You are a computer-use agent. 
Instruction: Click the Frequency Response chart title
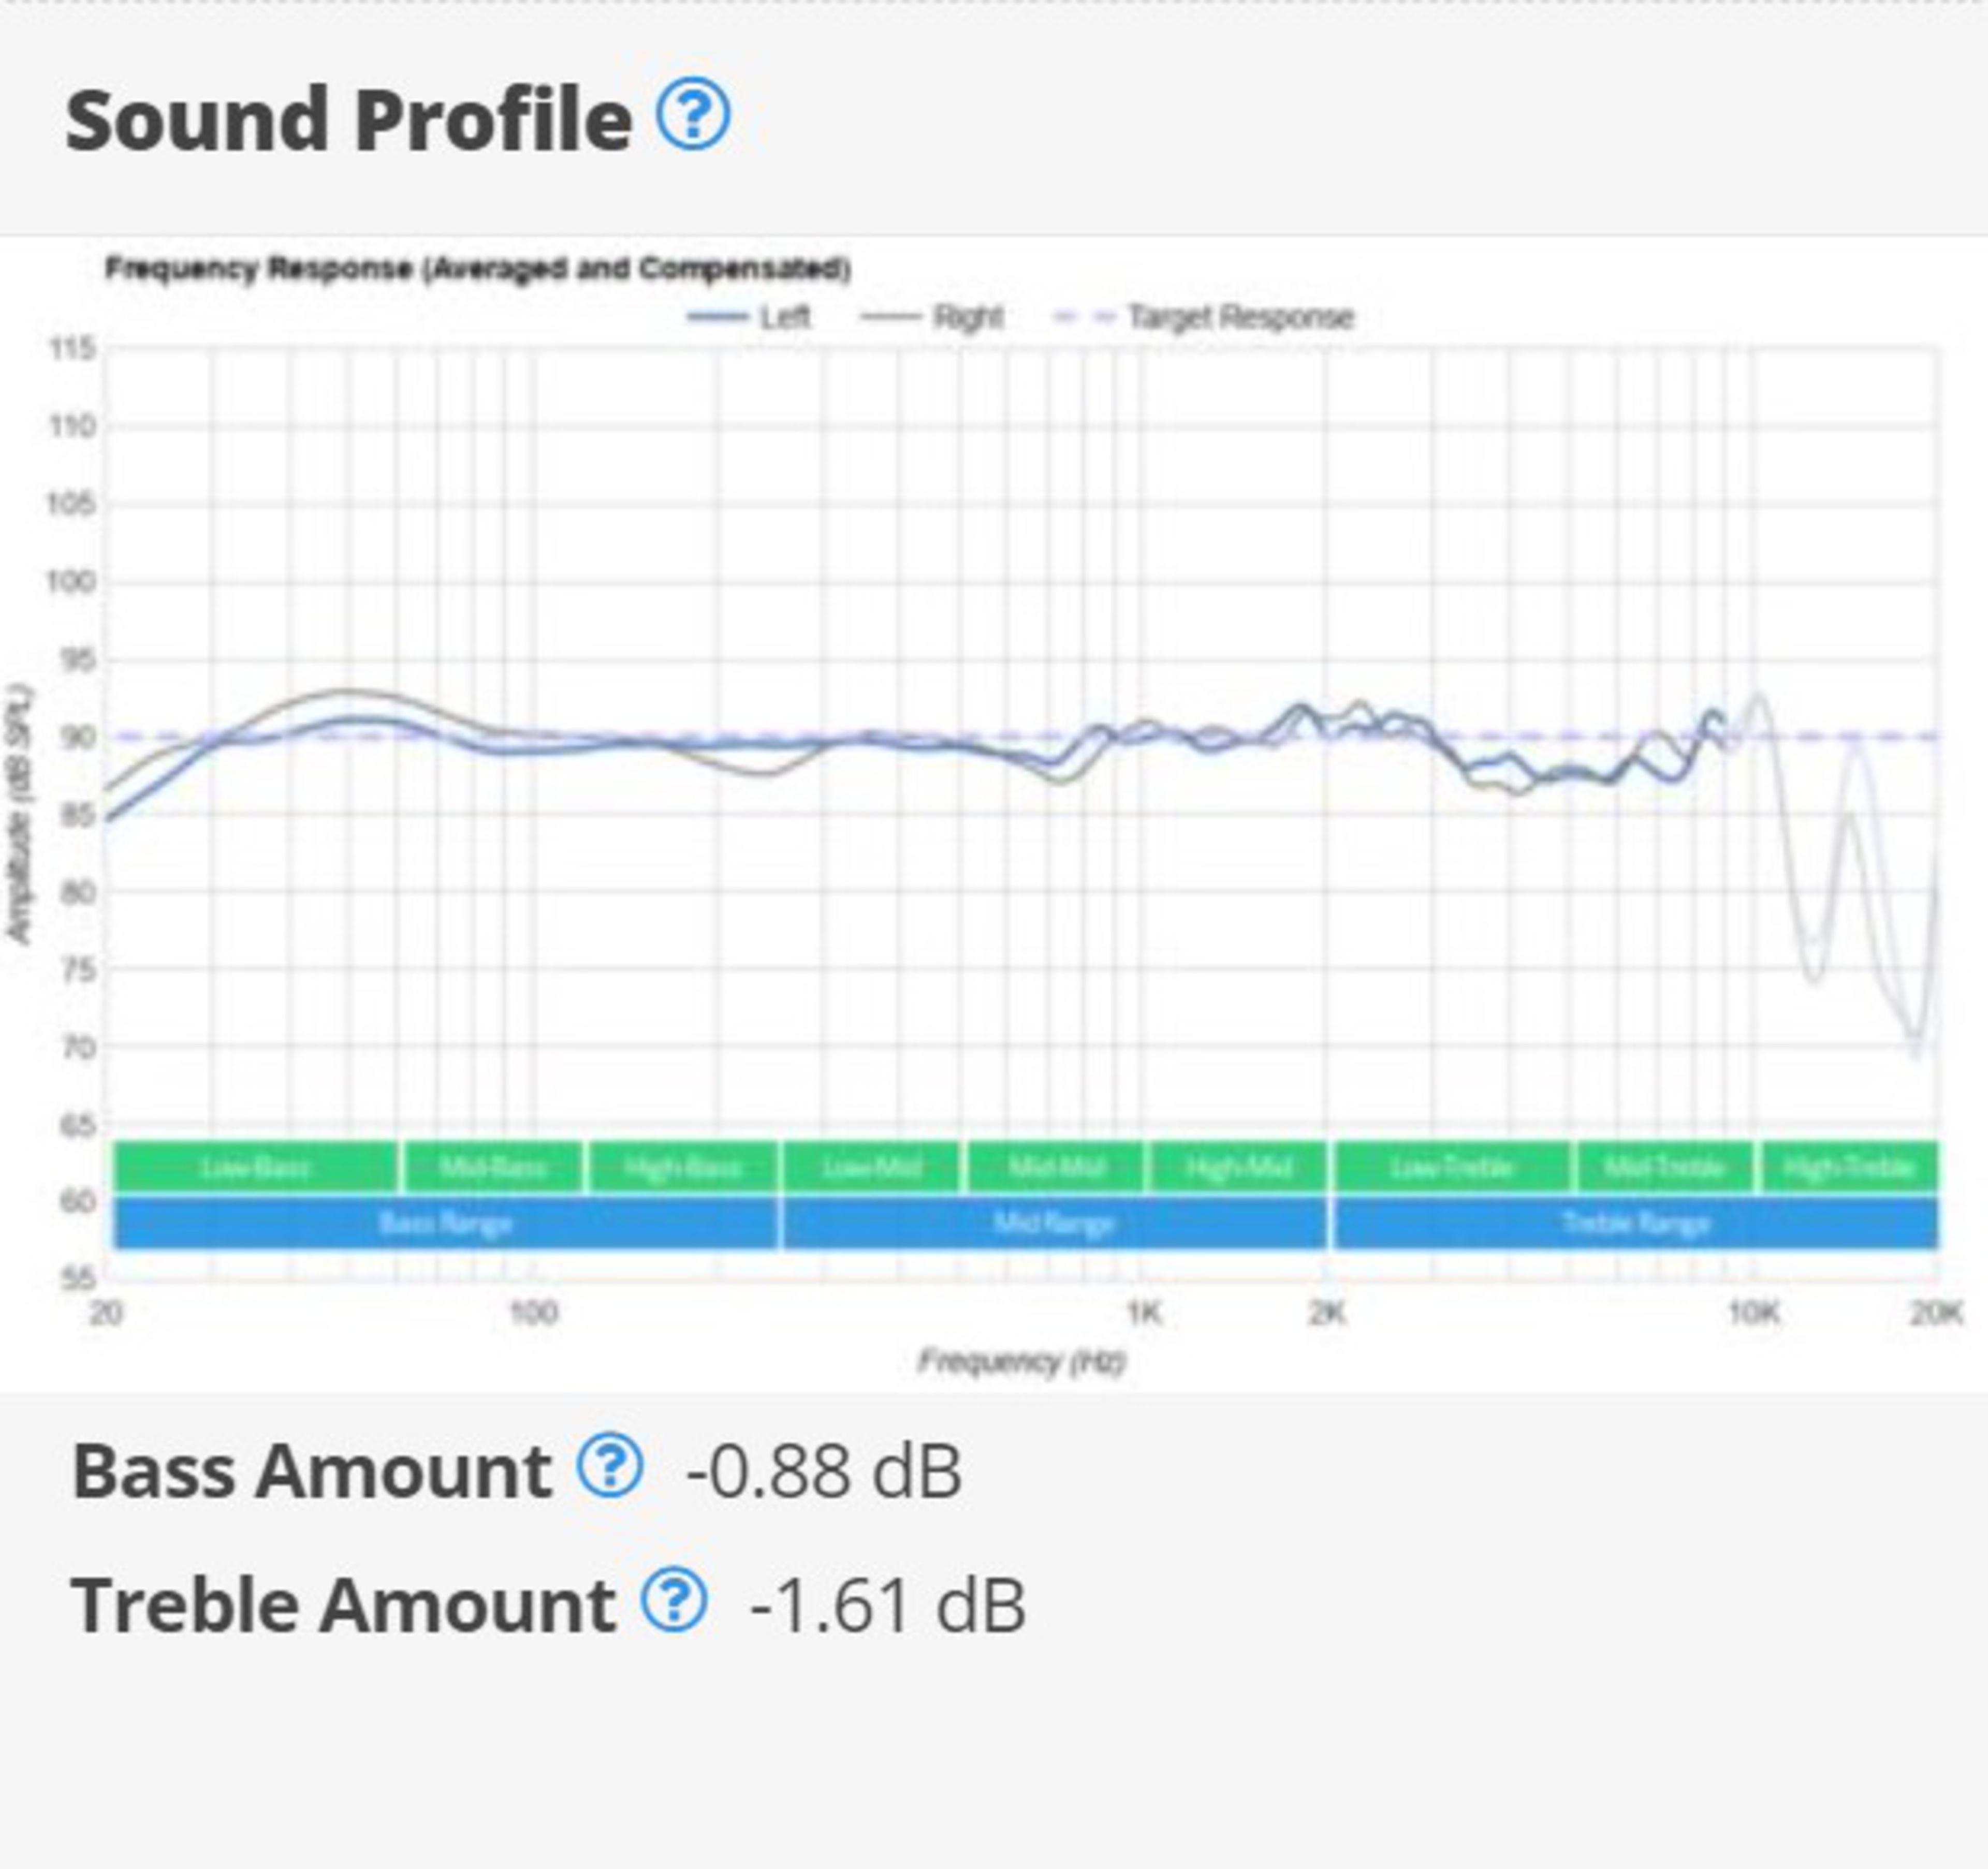478,269
